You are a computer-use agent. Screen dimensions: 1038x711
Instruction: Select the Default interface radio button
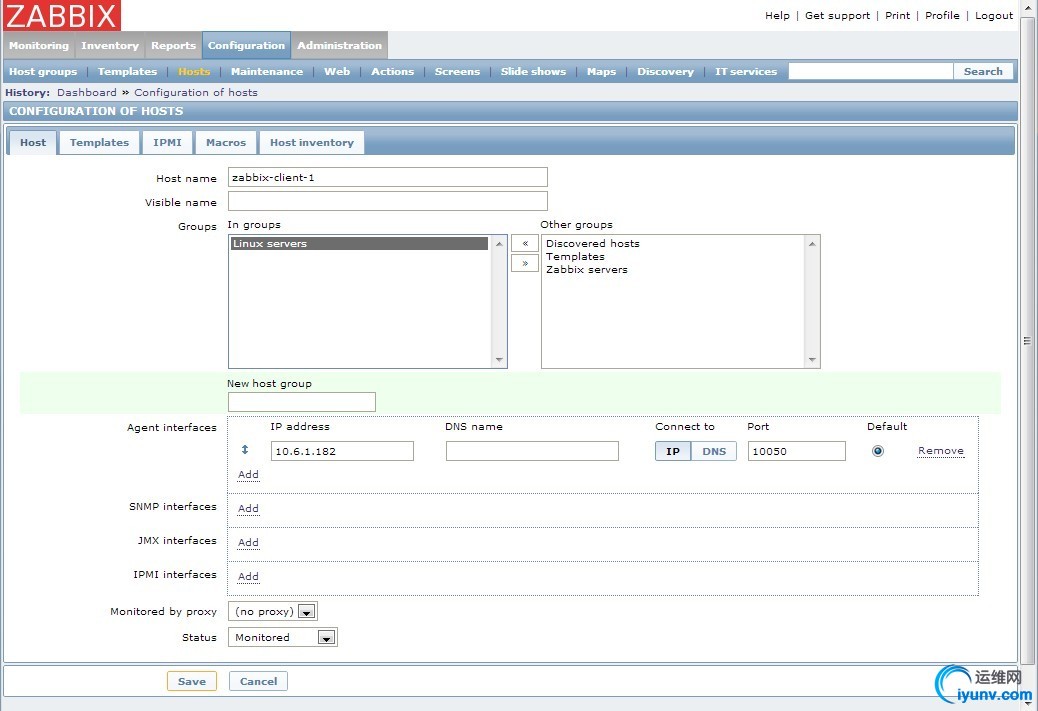[x=878, y=451]
